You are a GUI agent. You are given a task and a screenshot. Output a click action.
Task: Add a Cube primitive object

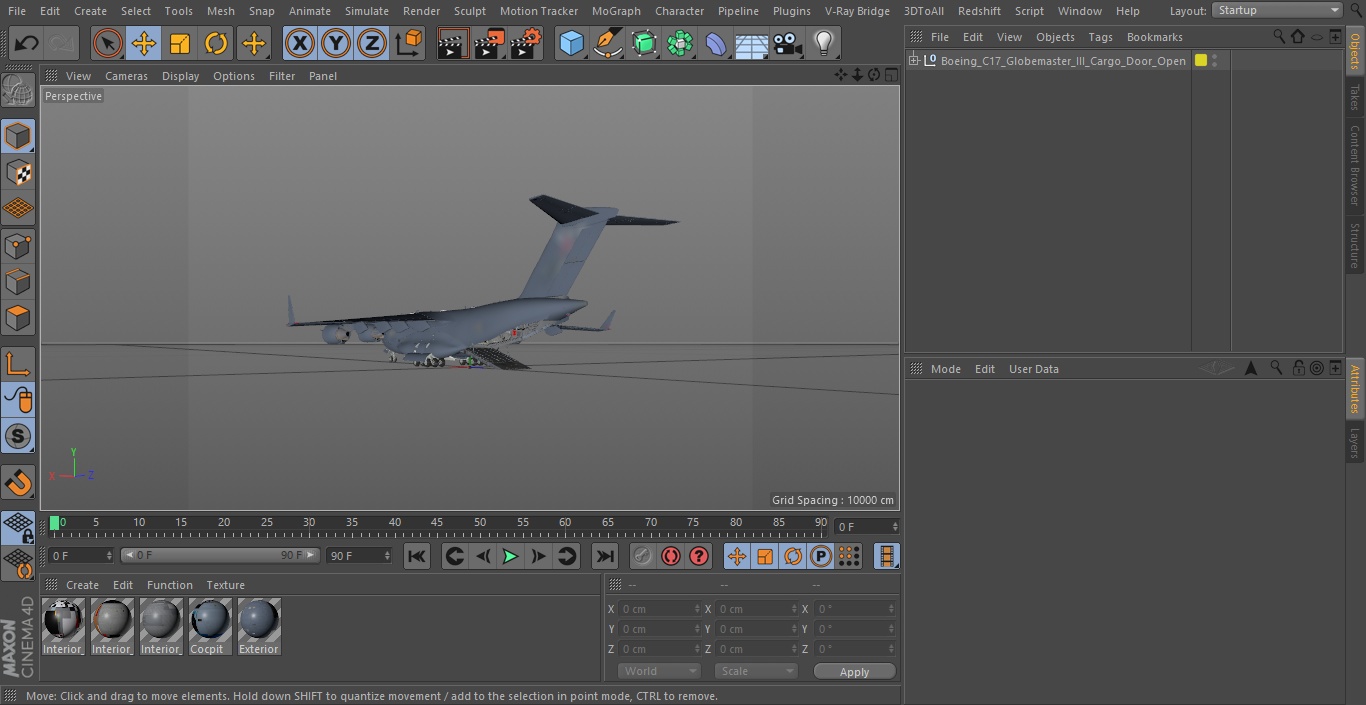[571, 43]
